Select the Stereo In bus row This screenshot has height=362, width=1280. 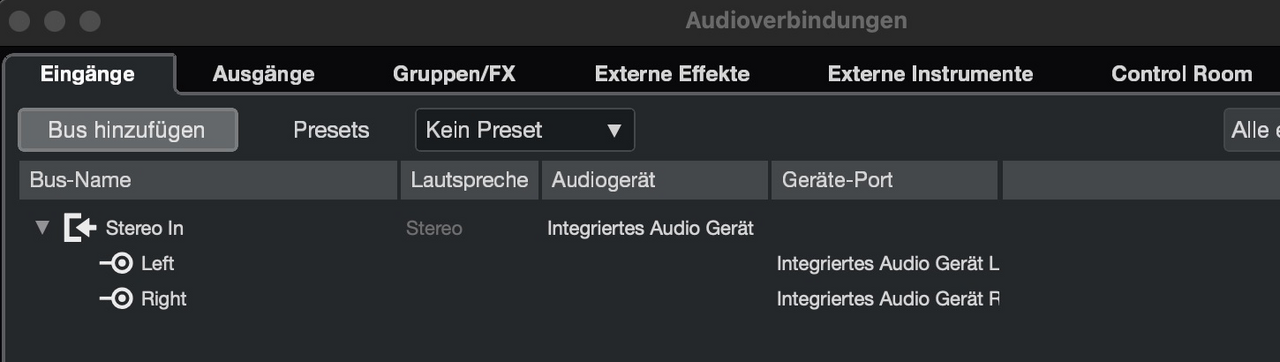tap(640, 228)
